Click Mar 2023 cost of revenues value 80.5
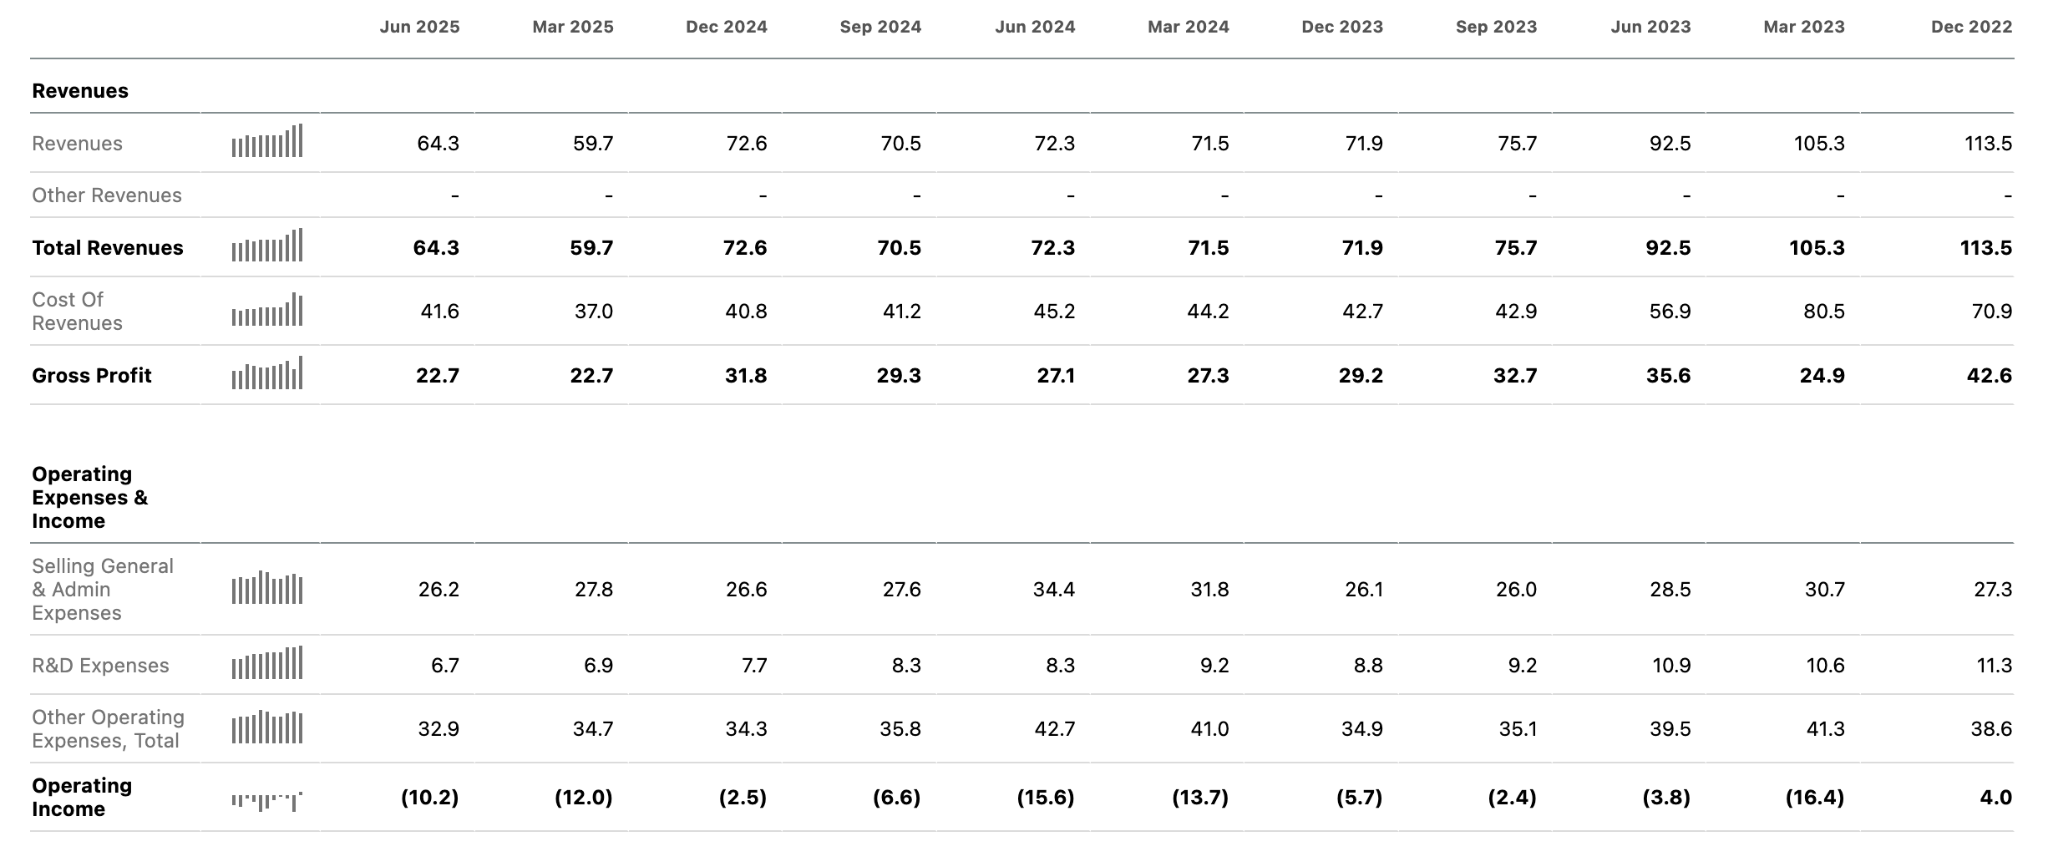The height and width of the screenshot is (850, 2048). pyautogui.click(x=1824, y=311)
